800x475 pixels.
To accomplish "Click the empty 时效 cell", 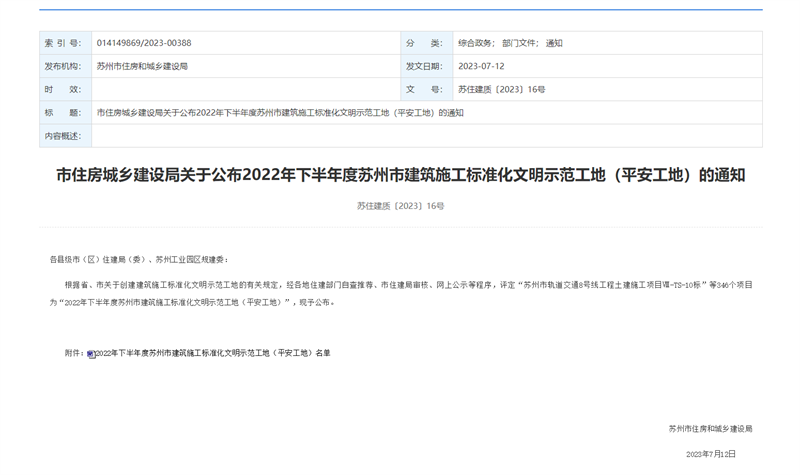I will pyautogui.click(x=245, y=89).
